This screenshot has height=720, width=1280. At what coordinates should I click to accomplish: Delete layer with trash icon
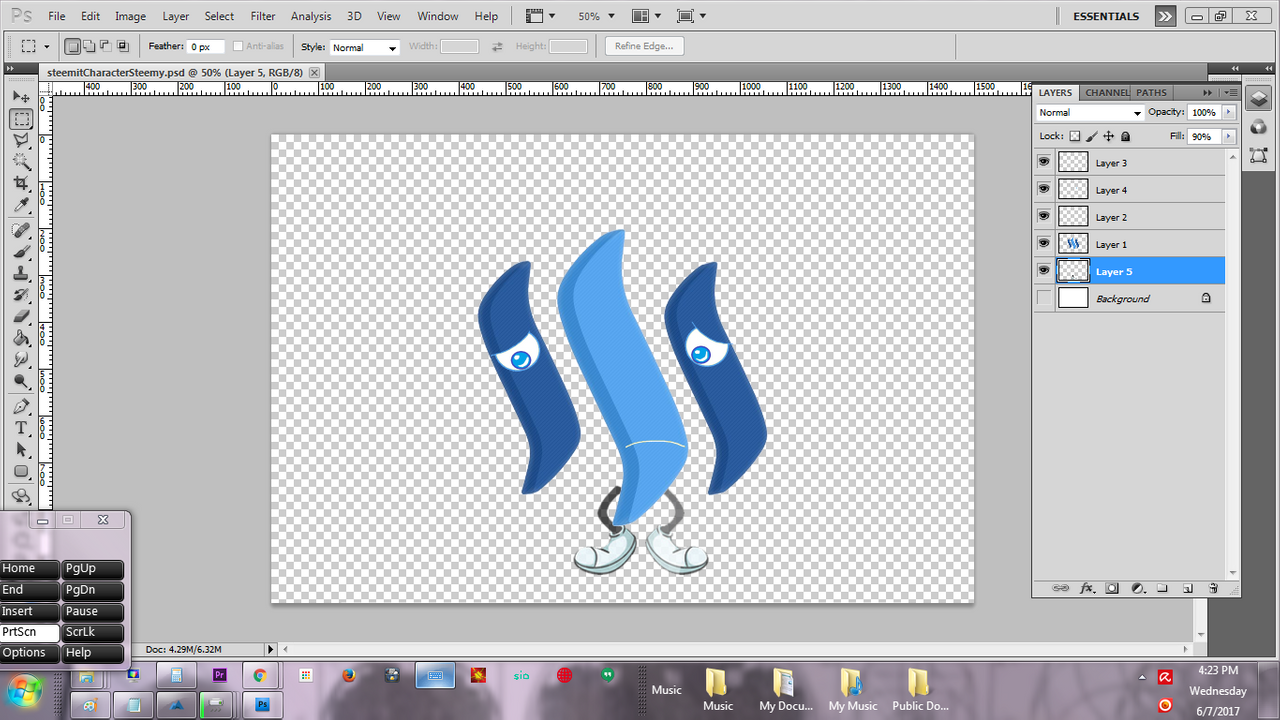pyautogui.click(x=1213, y=588)
